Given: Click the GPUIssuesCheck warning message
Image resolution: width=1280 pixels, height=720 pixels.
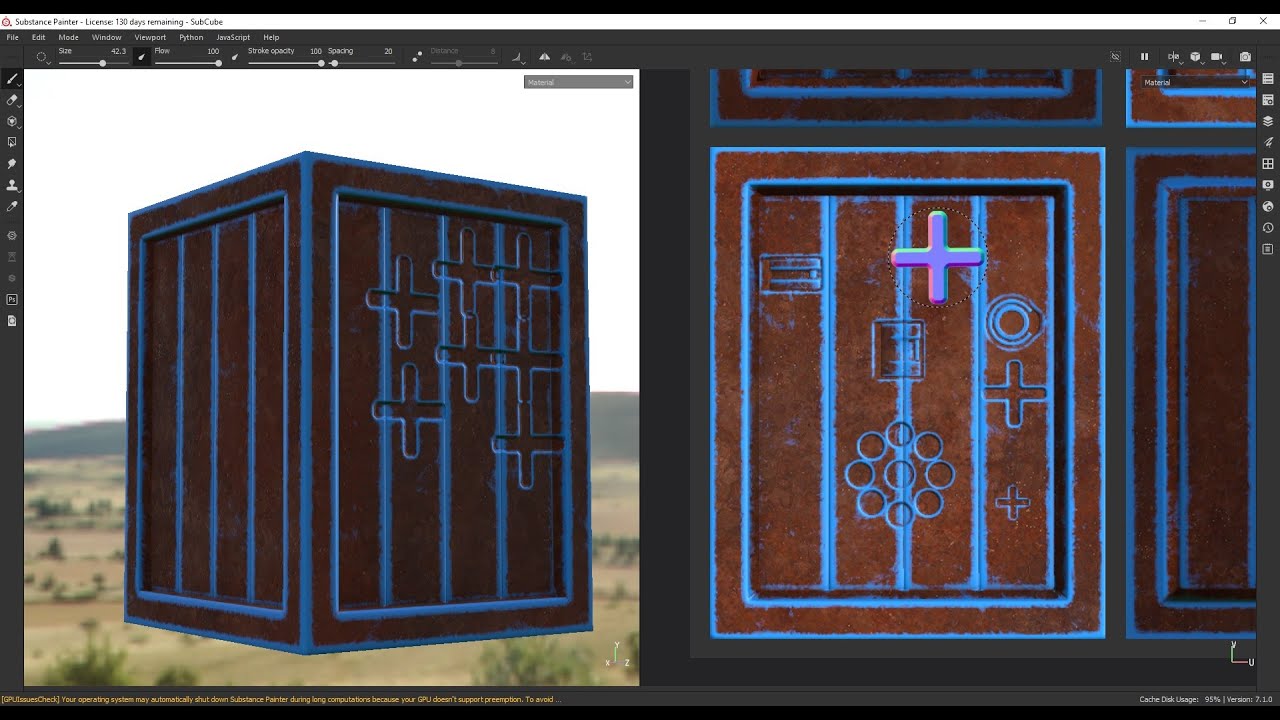Looking at the screenshot, I should coord(281,700).
